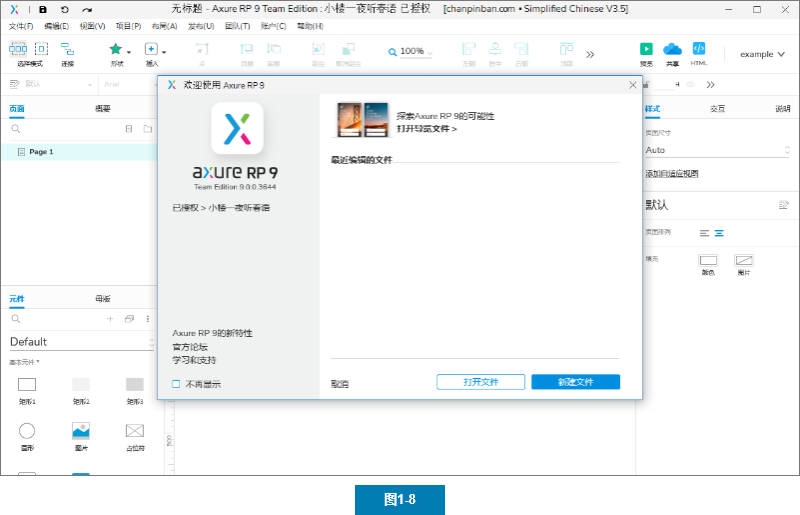The image size is (800, 515).
Task: Open widget library options three-dot menu
Action: click(148, 318)
